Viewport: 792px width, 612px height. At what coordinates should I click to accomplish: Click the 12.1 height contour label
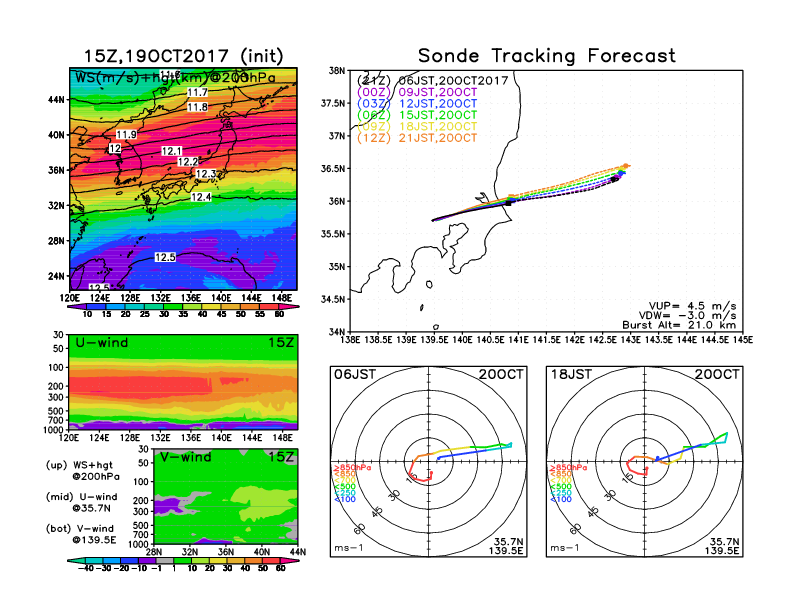(171, 151)
